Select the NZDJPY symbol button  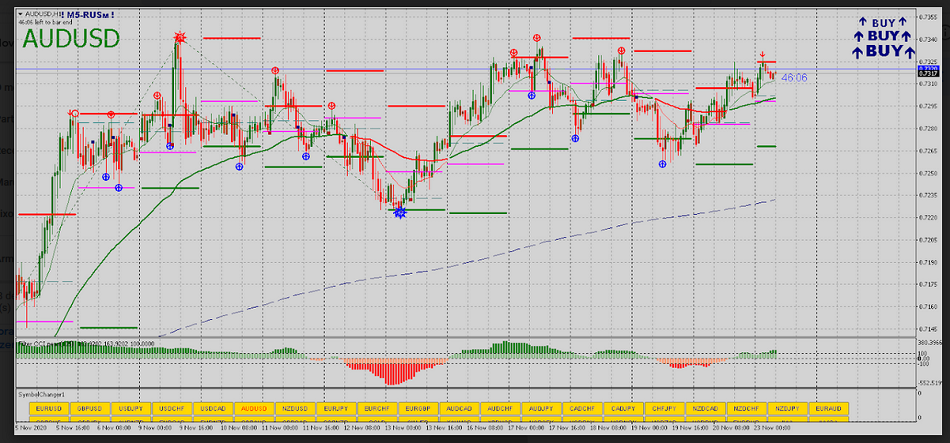click(x=787, y=409)
